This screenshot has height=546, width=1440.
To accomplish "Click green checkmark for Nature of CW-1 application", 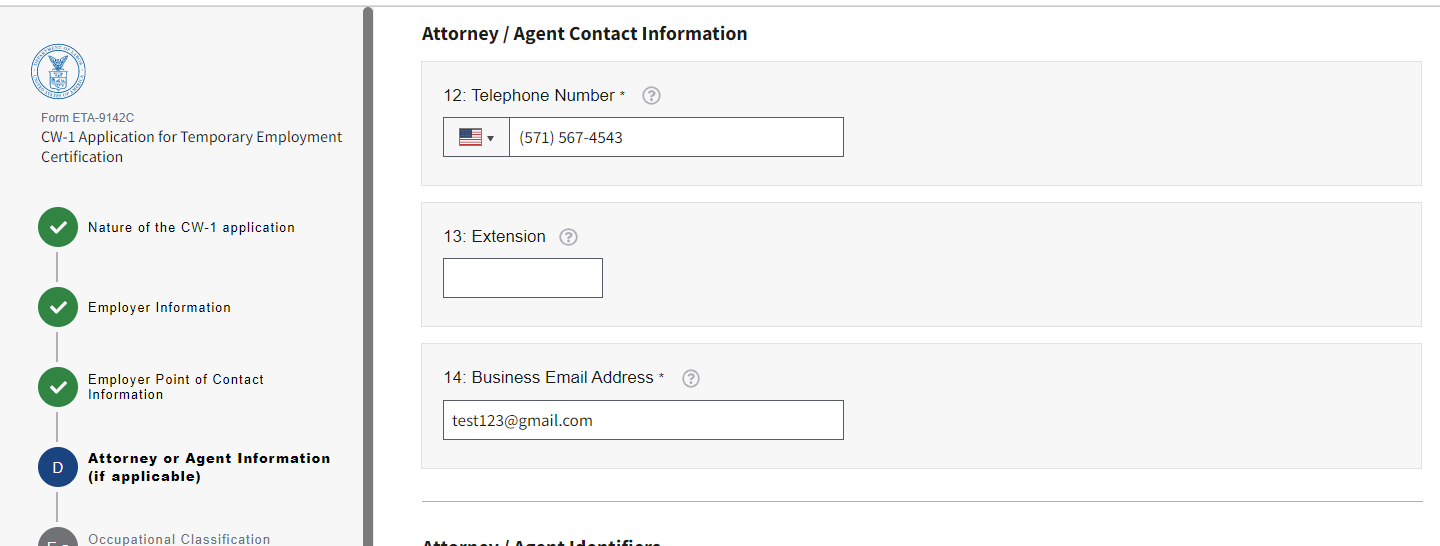I will [58, 227].
